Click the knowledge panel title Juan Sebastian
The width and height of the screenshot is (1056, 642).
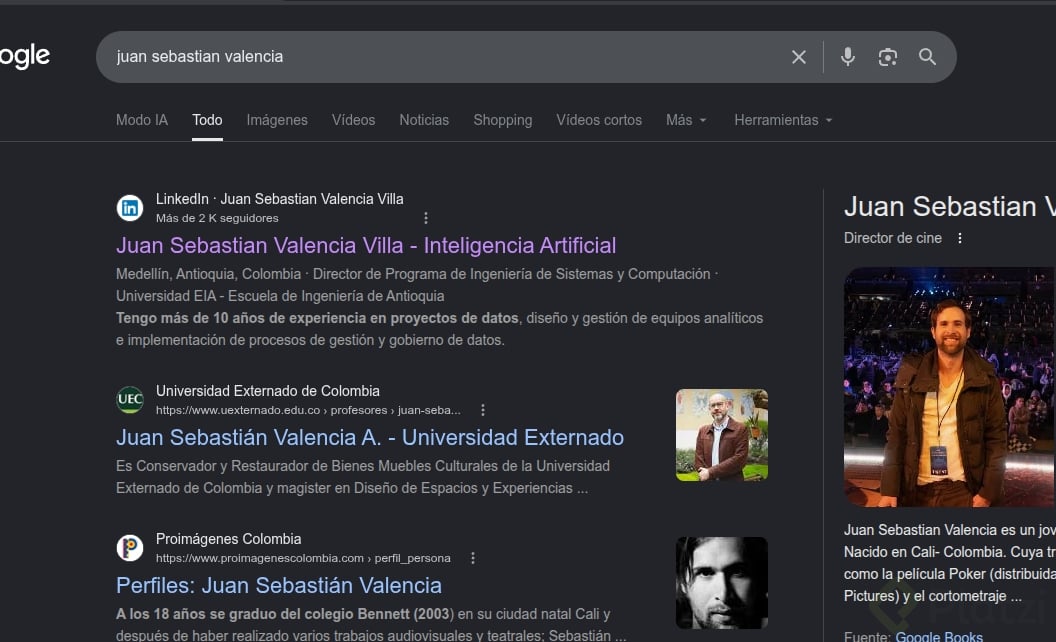[x=950, y=206]
